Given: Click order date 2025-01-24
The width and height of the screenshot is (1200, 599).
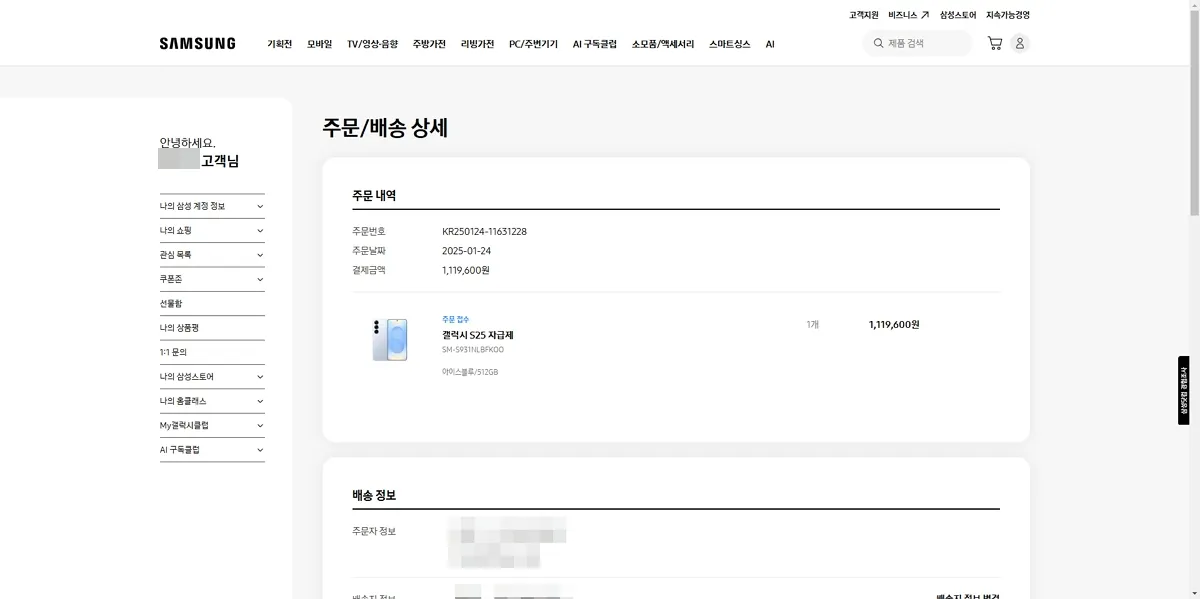Looking at the screenshot, I should click(466, 251).
